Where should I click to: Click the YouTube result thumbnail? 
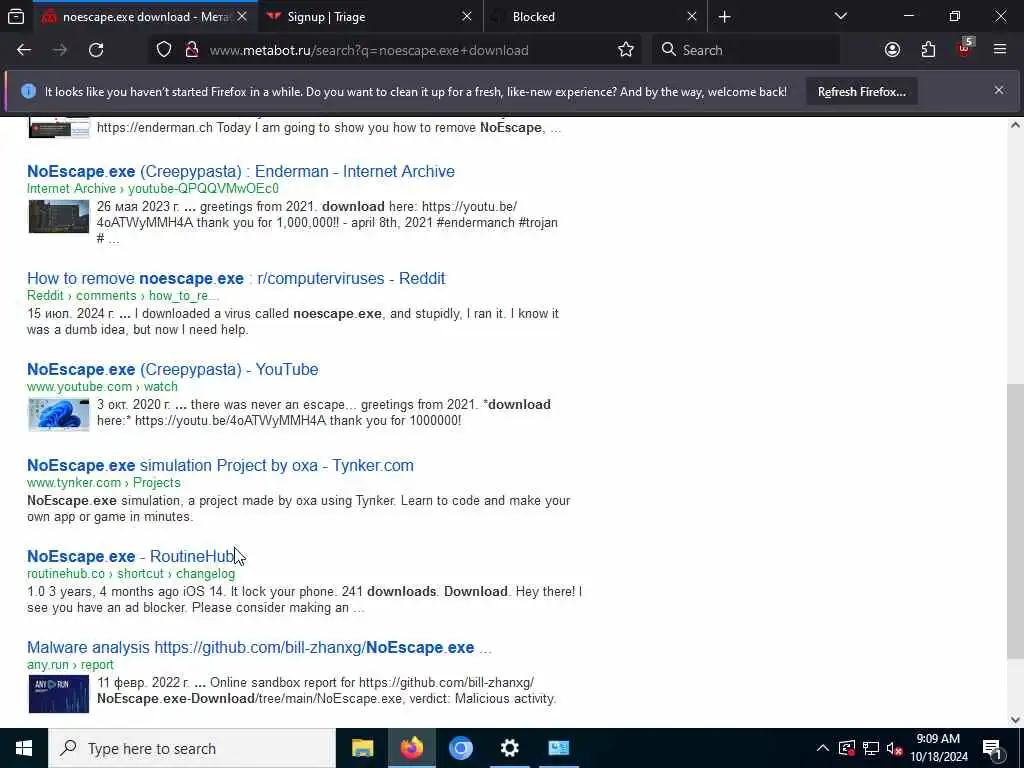(x=59, y=414)
